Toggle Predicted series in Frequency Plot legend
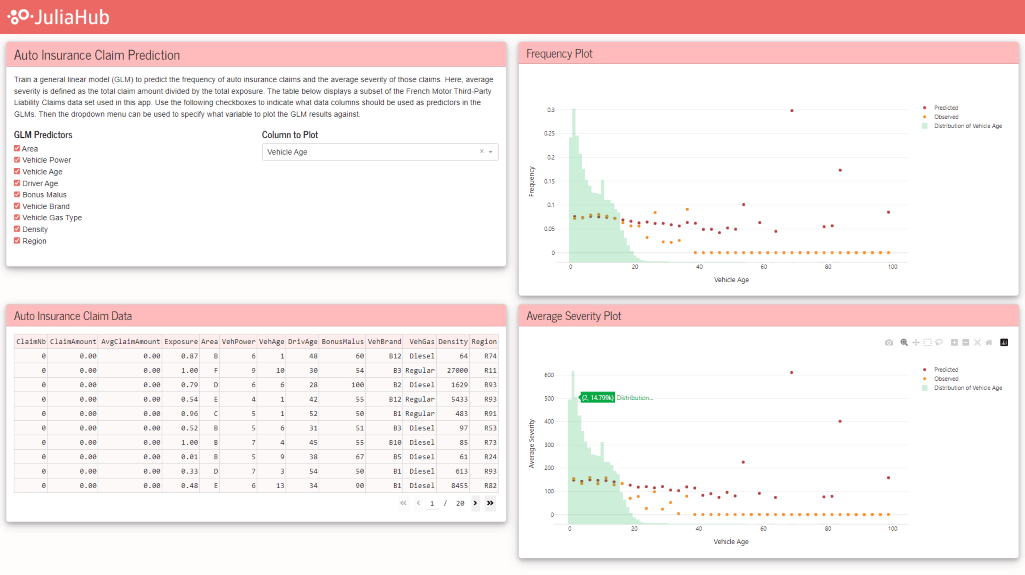The height and width of the screenshot is (575, 1025). [945, 107]
